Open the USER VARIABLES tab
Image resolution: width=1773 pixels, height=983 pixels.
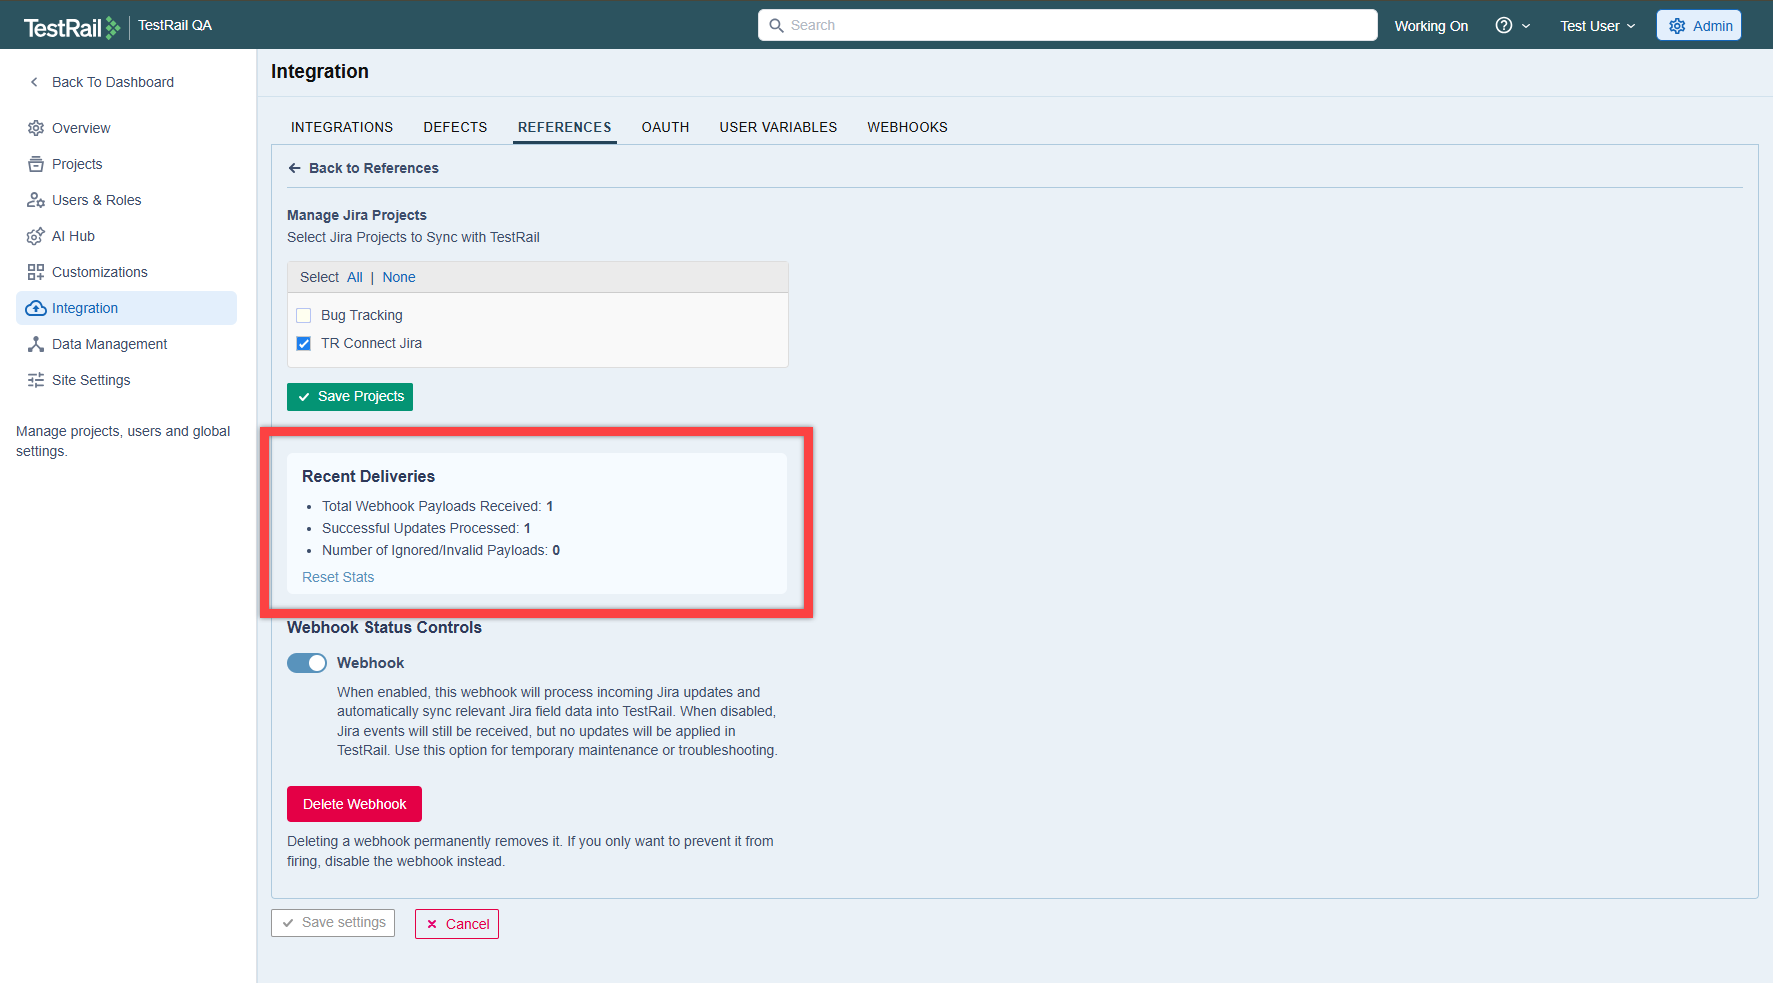click(778, 127)
